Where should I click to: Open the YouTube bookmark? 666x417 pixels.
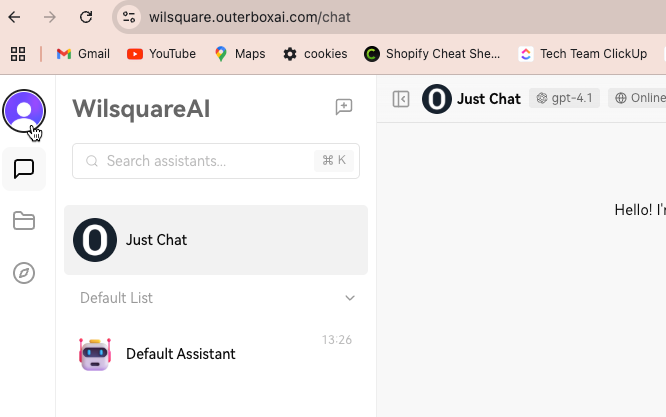161,54
